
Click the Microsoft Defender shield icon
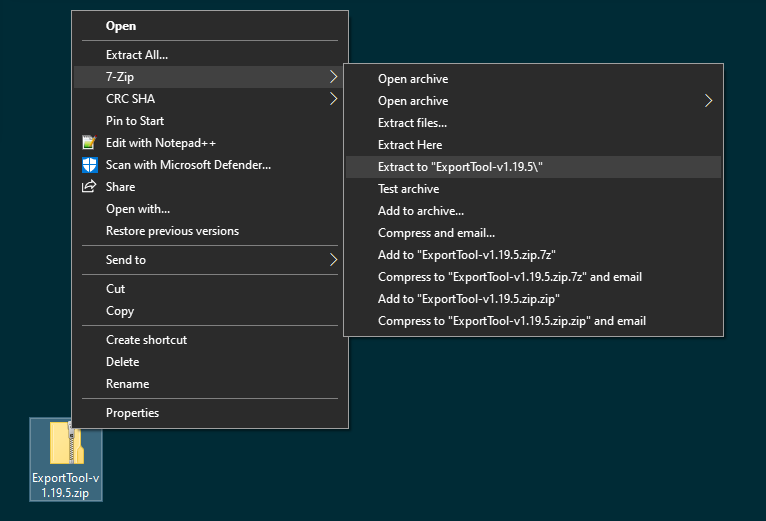click(89, 165)
